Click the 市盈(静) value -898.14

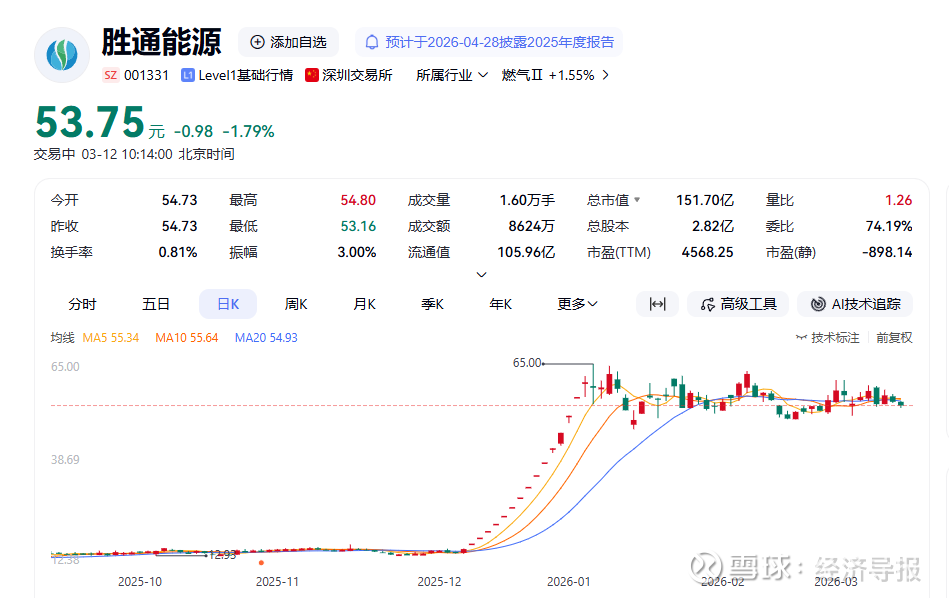887,252
